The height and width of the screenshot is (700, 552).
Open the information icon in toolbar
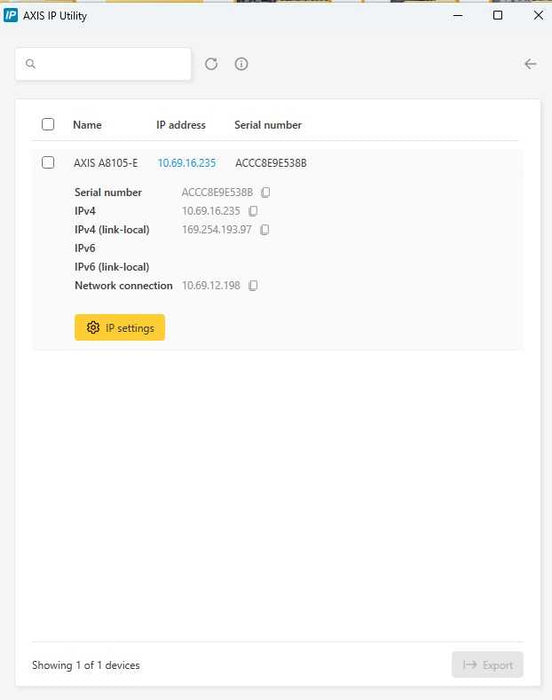coord(241,64)
